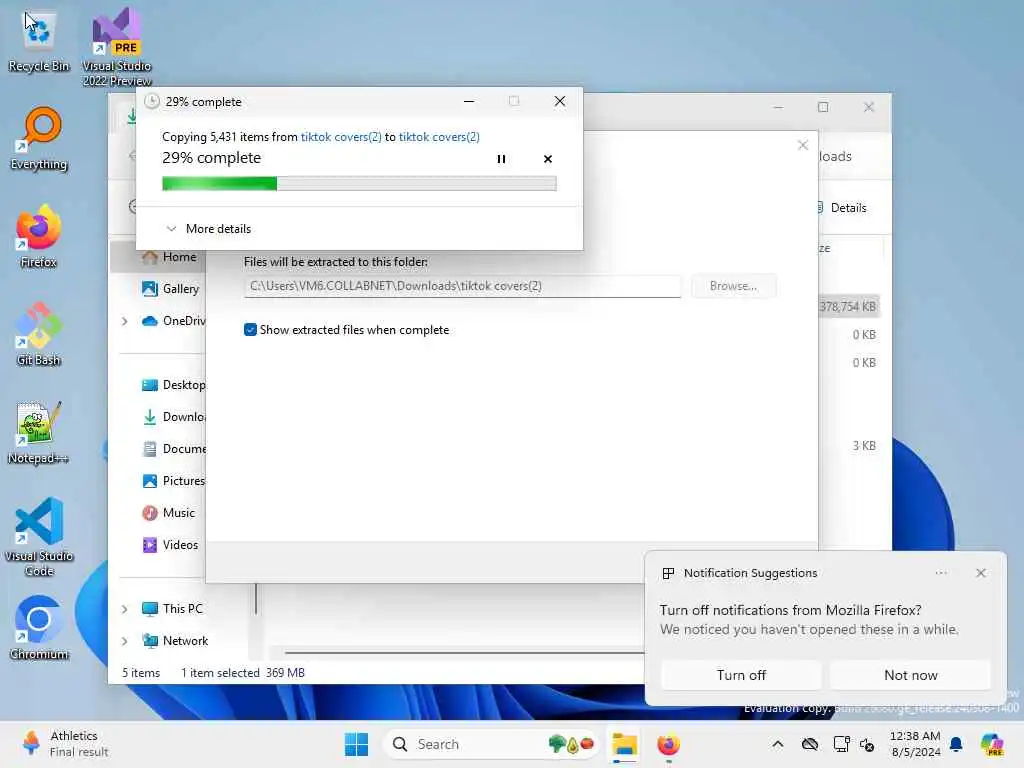This screenshot has height=768, width=1024.
Task: Open source link tiktok covers(2)
Action: [341, 136]
